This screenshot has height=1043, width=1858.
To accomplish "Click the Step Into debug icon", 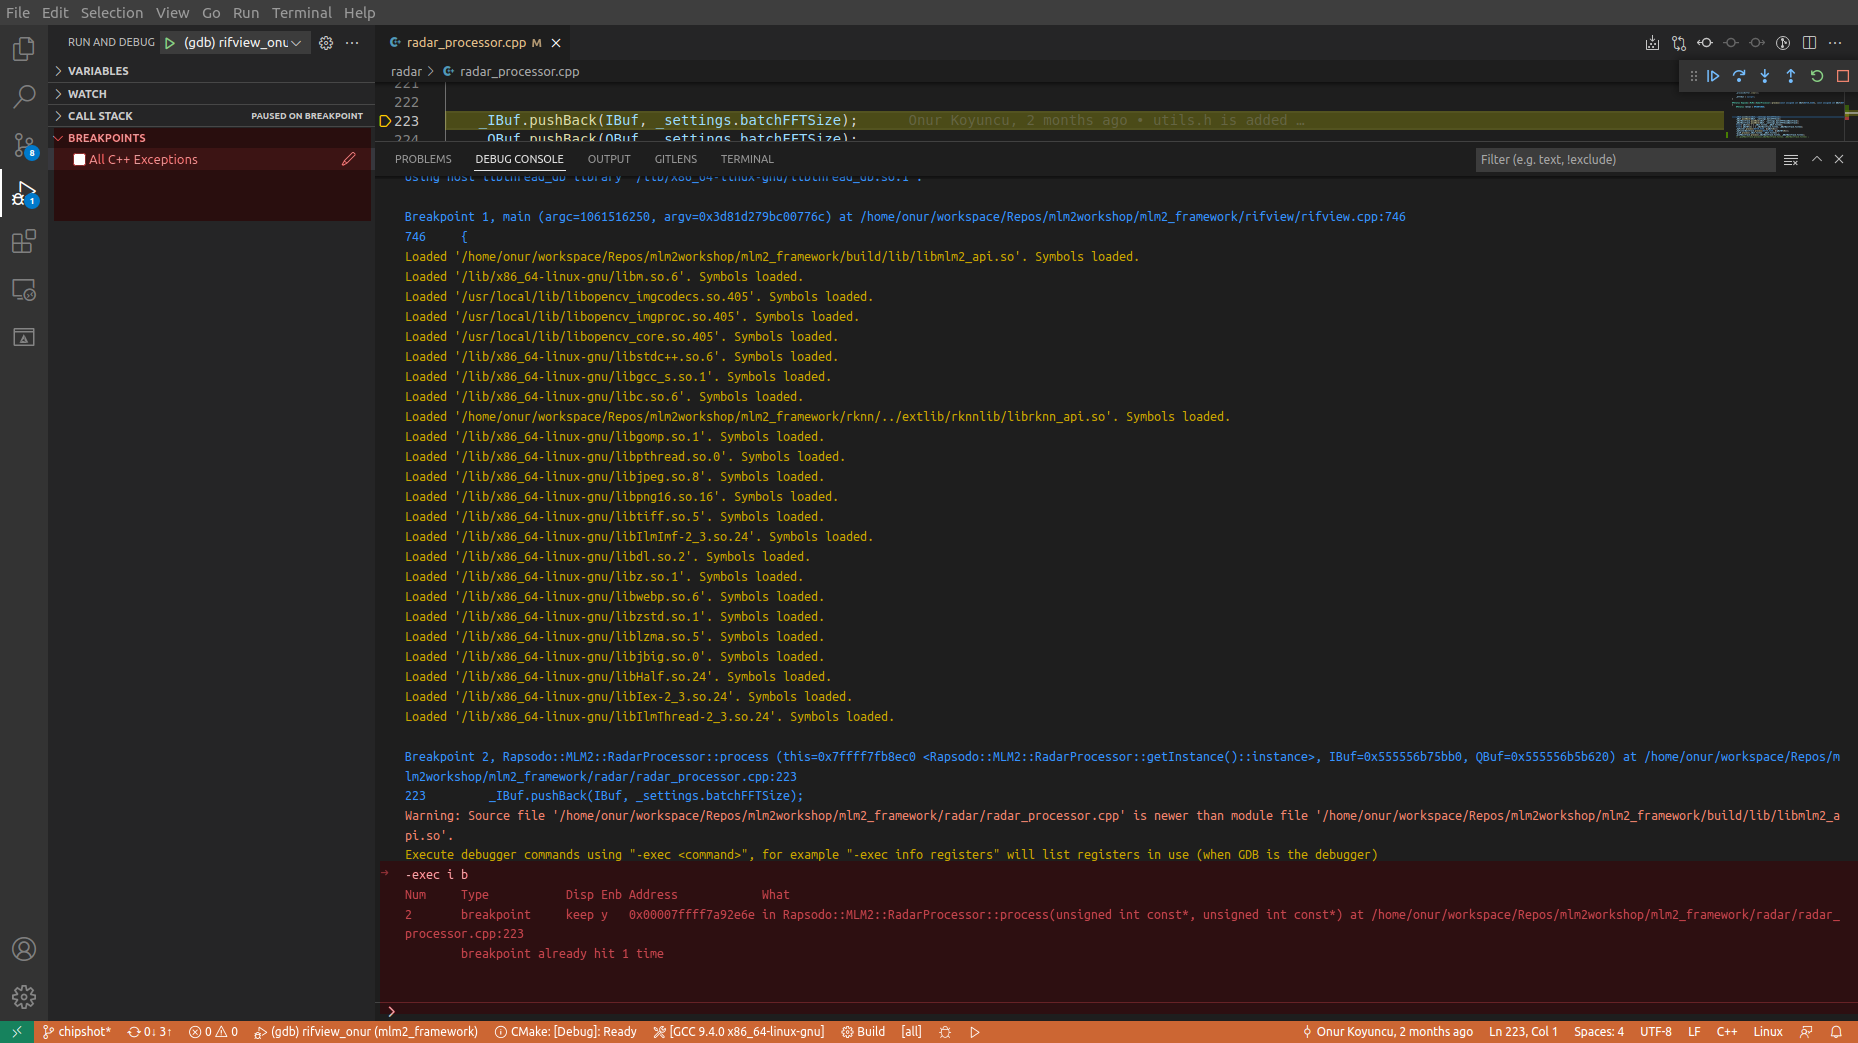I will coord(1765,75).
